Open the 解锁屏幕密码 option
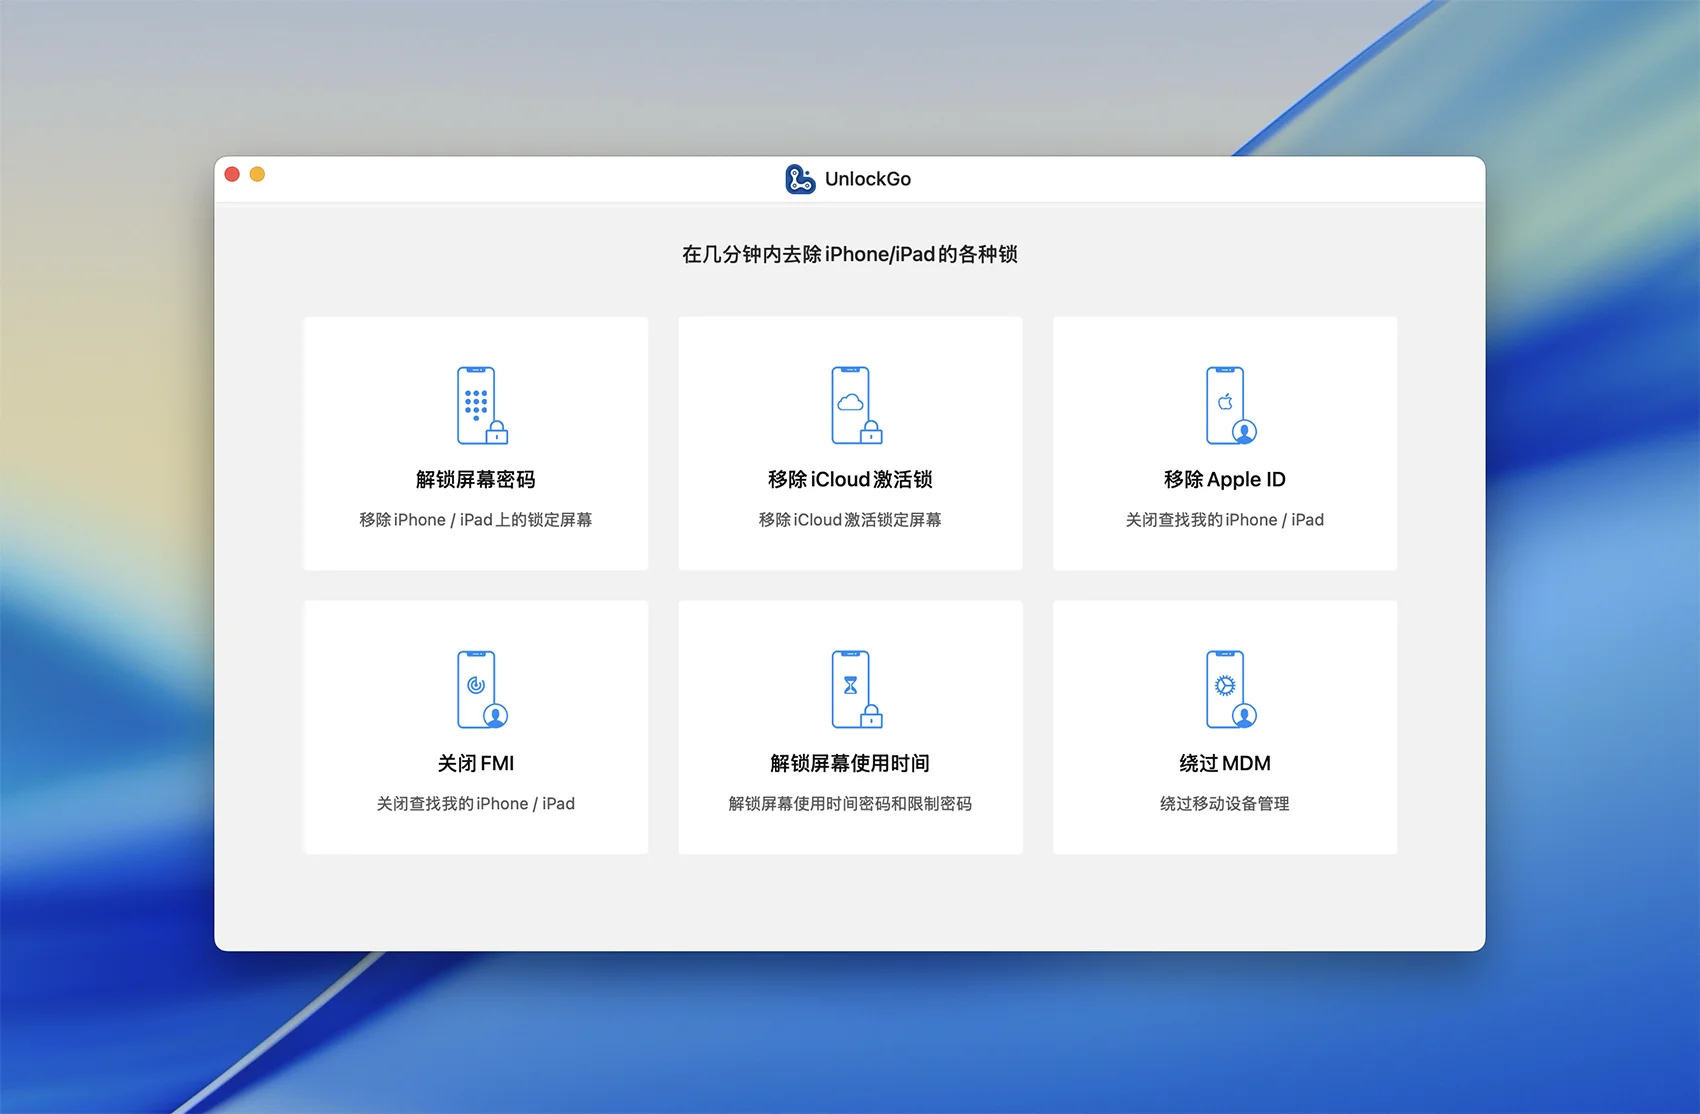 (475, 480)
